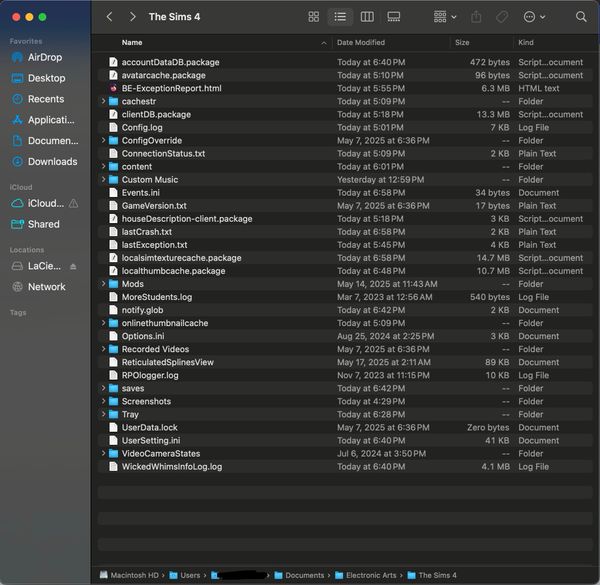
Task: Select list view mode
Action: [x=340, y=17]
